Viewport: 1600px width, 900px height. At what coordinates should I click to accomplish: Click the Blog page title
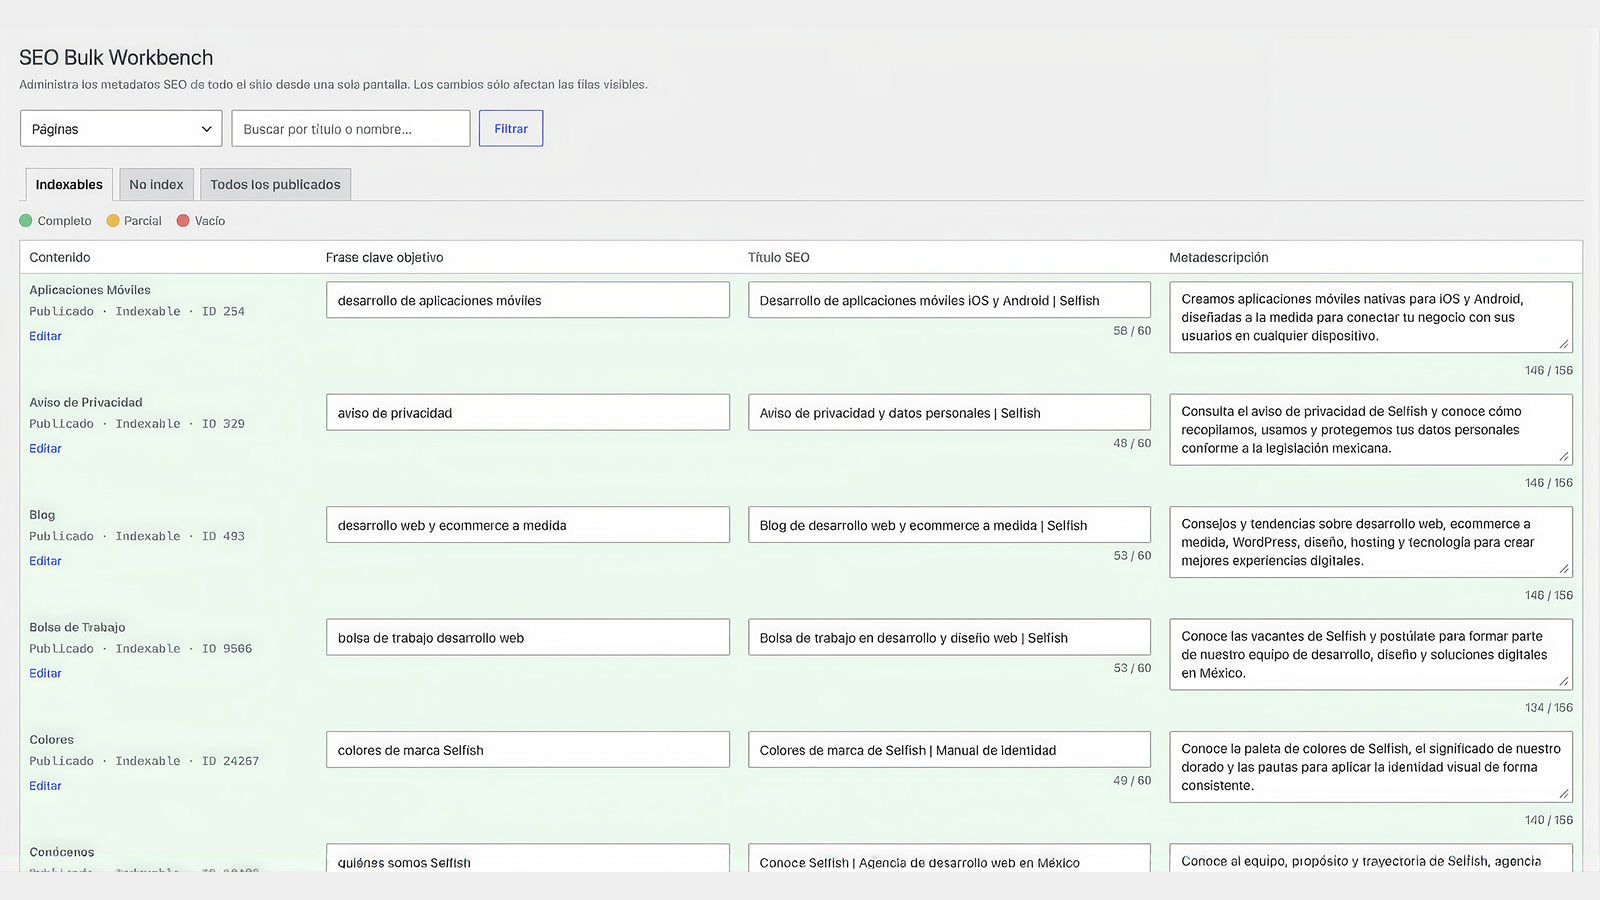[x=42, y=515]
